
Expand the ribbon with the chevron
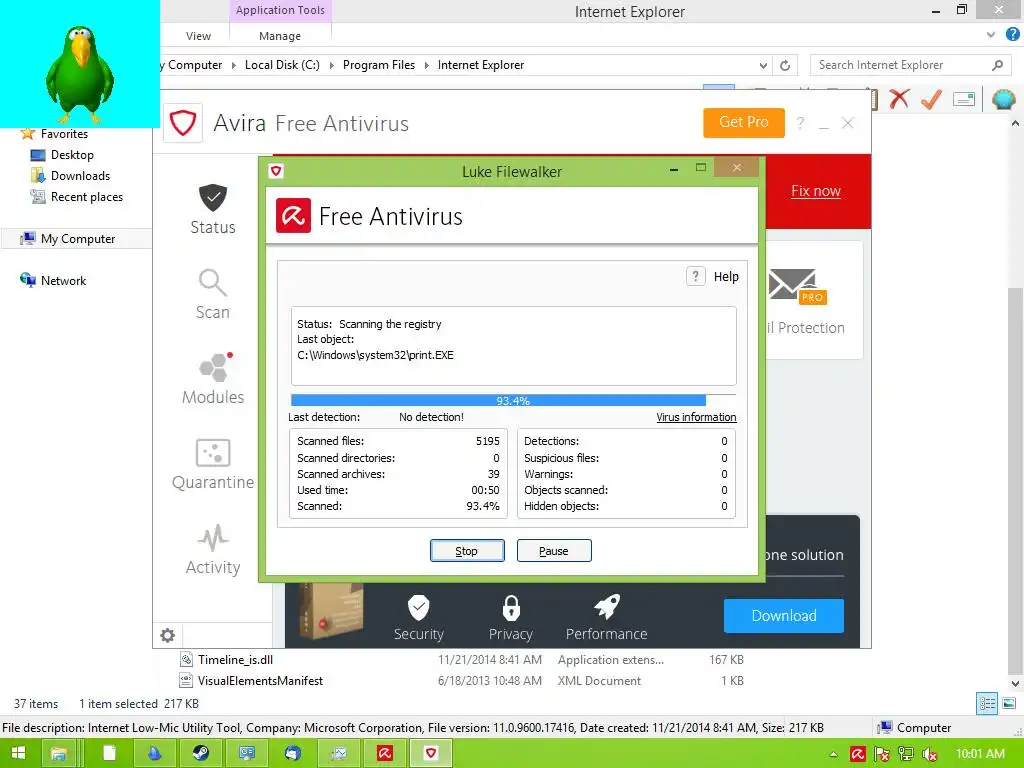(991, 35)
